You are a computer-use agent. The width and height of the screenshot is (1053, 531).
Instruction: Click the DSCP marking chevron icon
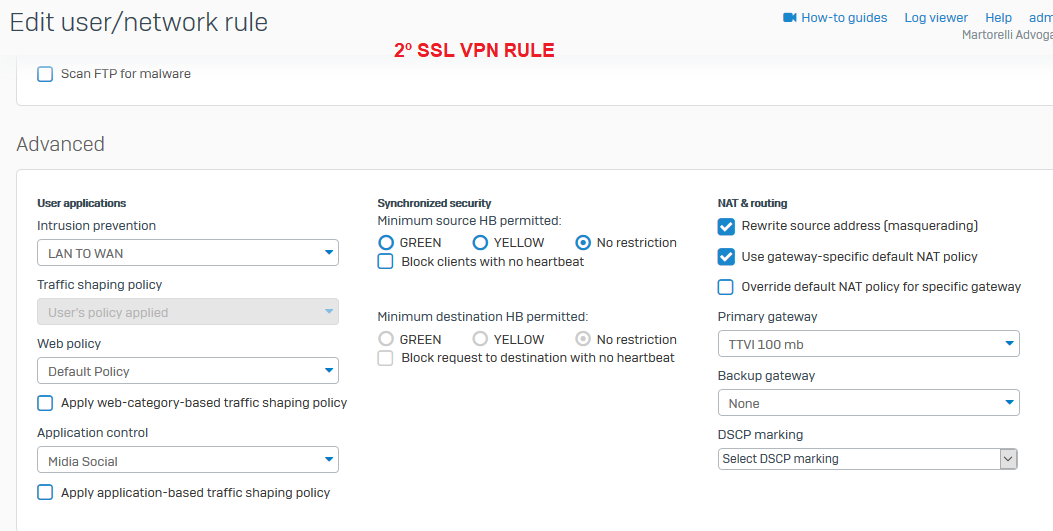[x=1009, y=459]
